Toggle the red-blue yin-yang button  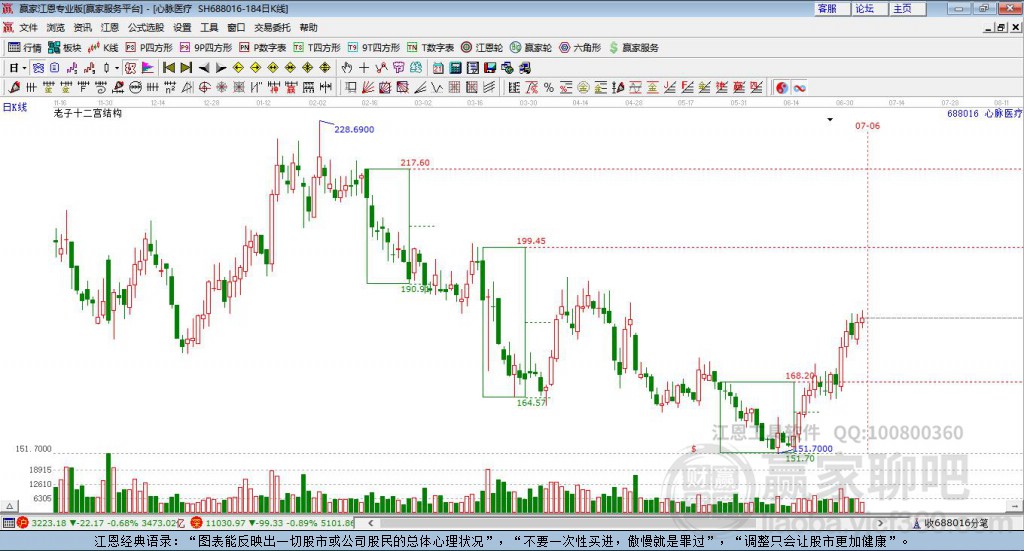point(782,87)
